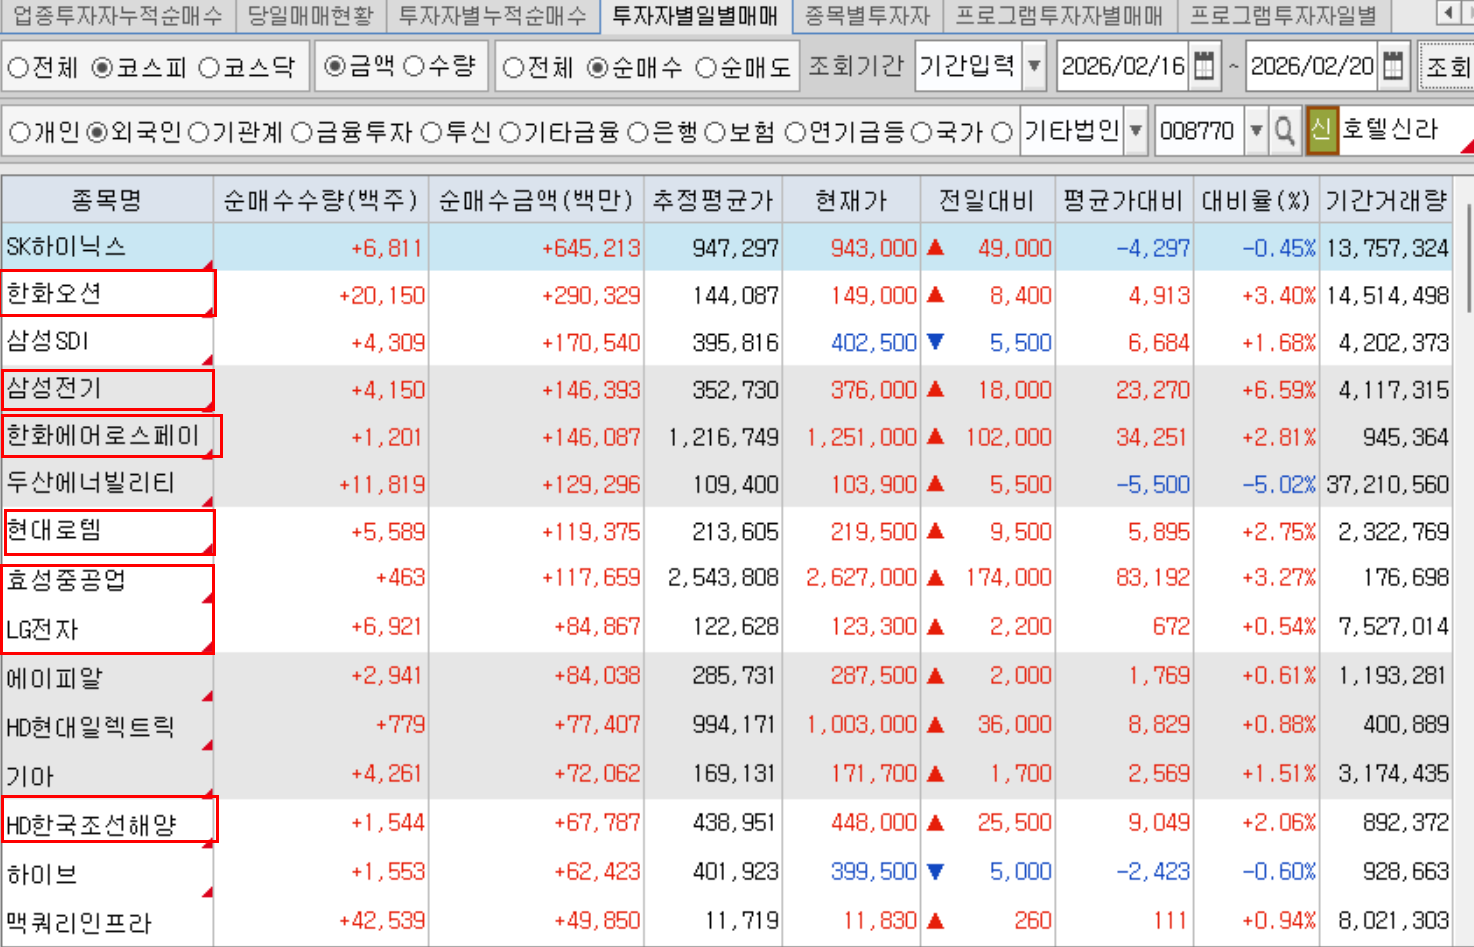
Task: Click the 2026/02/16 start date field
Action: pyautogui.click(x=1122, y=67)
